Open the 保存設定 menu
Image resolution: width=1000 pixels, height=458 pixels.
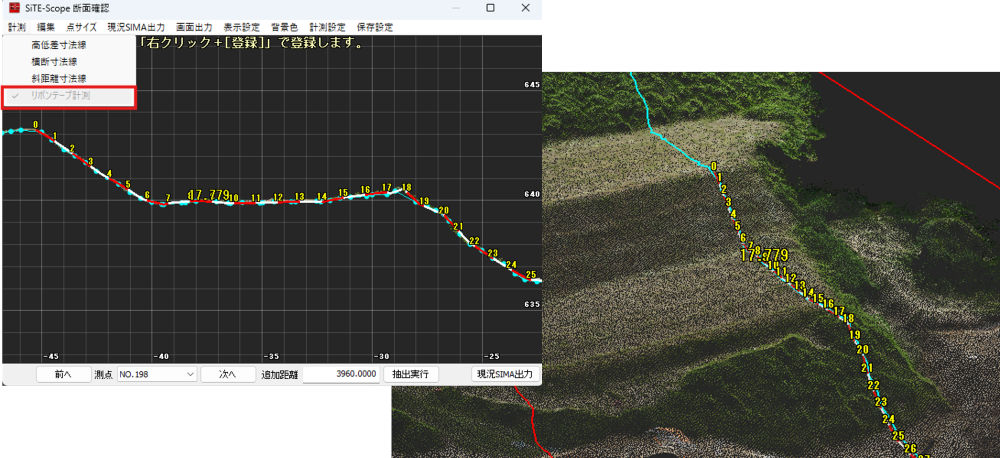coord(375,27)
